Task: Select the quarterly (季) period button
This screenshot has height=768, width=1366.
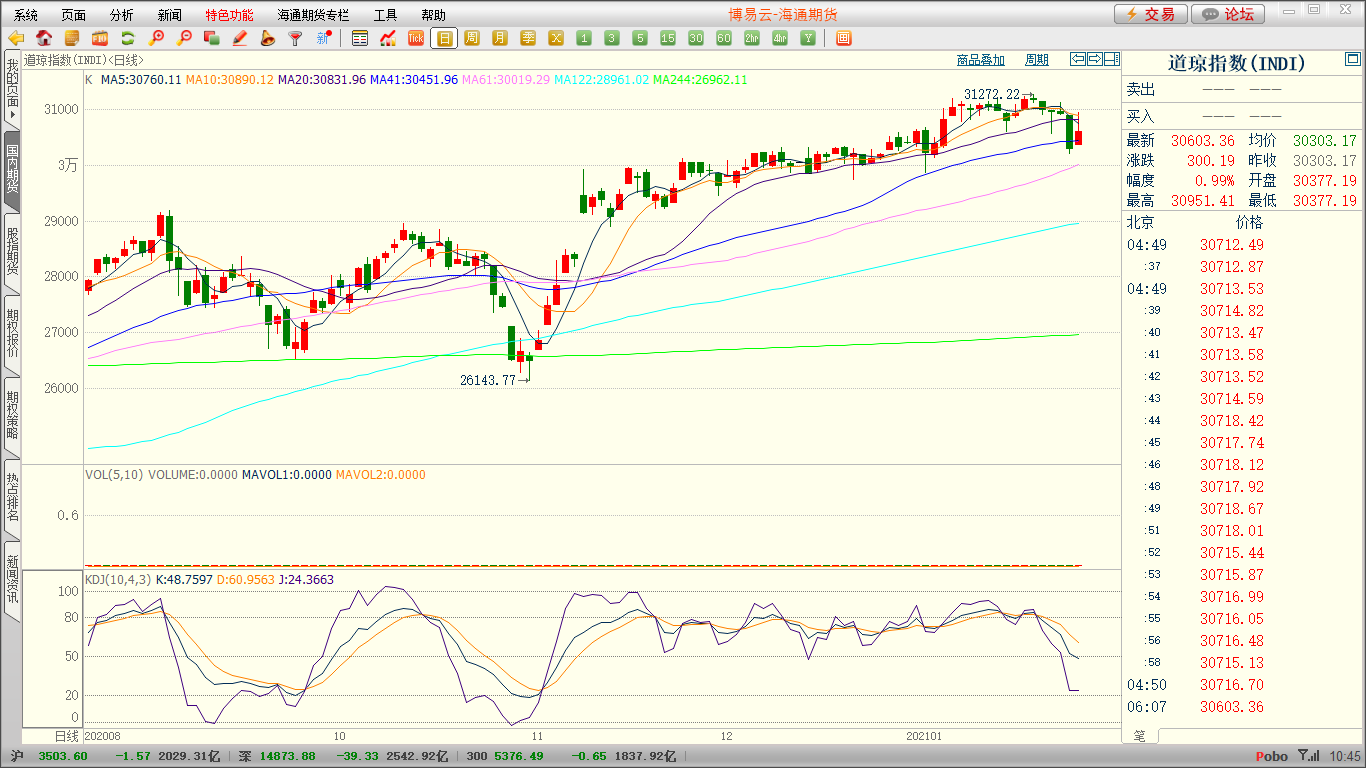Action: pos(528,38)
